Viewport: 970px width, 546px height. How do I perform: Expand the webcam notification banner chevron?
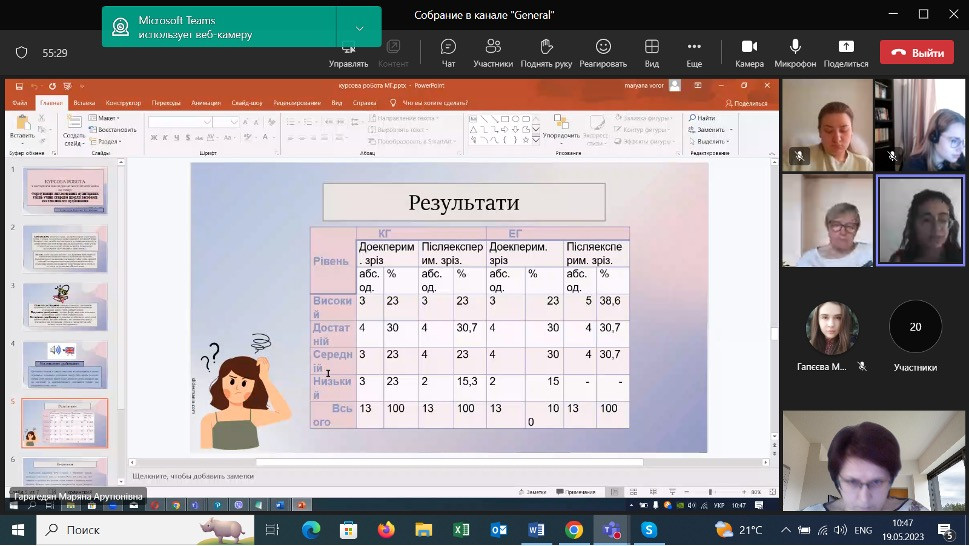pos(359,27)
